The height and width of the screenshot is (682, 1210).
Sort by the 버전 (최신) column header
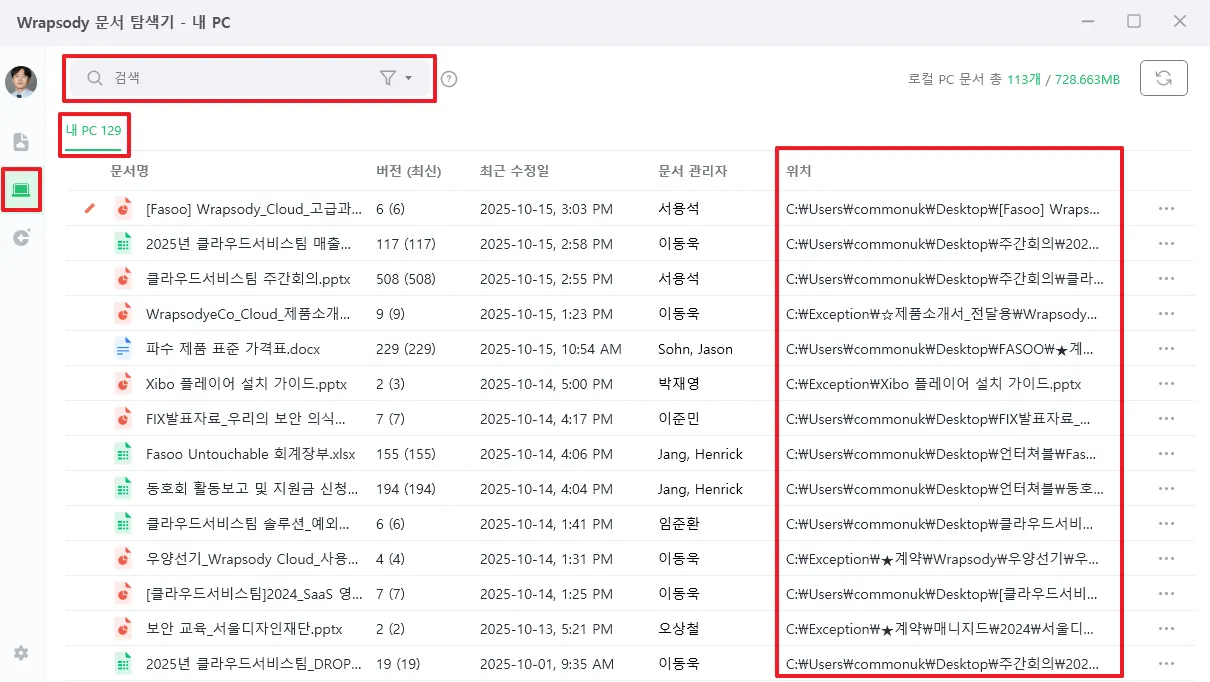(408, 171)
